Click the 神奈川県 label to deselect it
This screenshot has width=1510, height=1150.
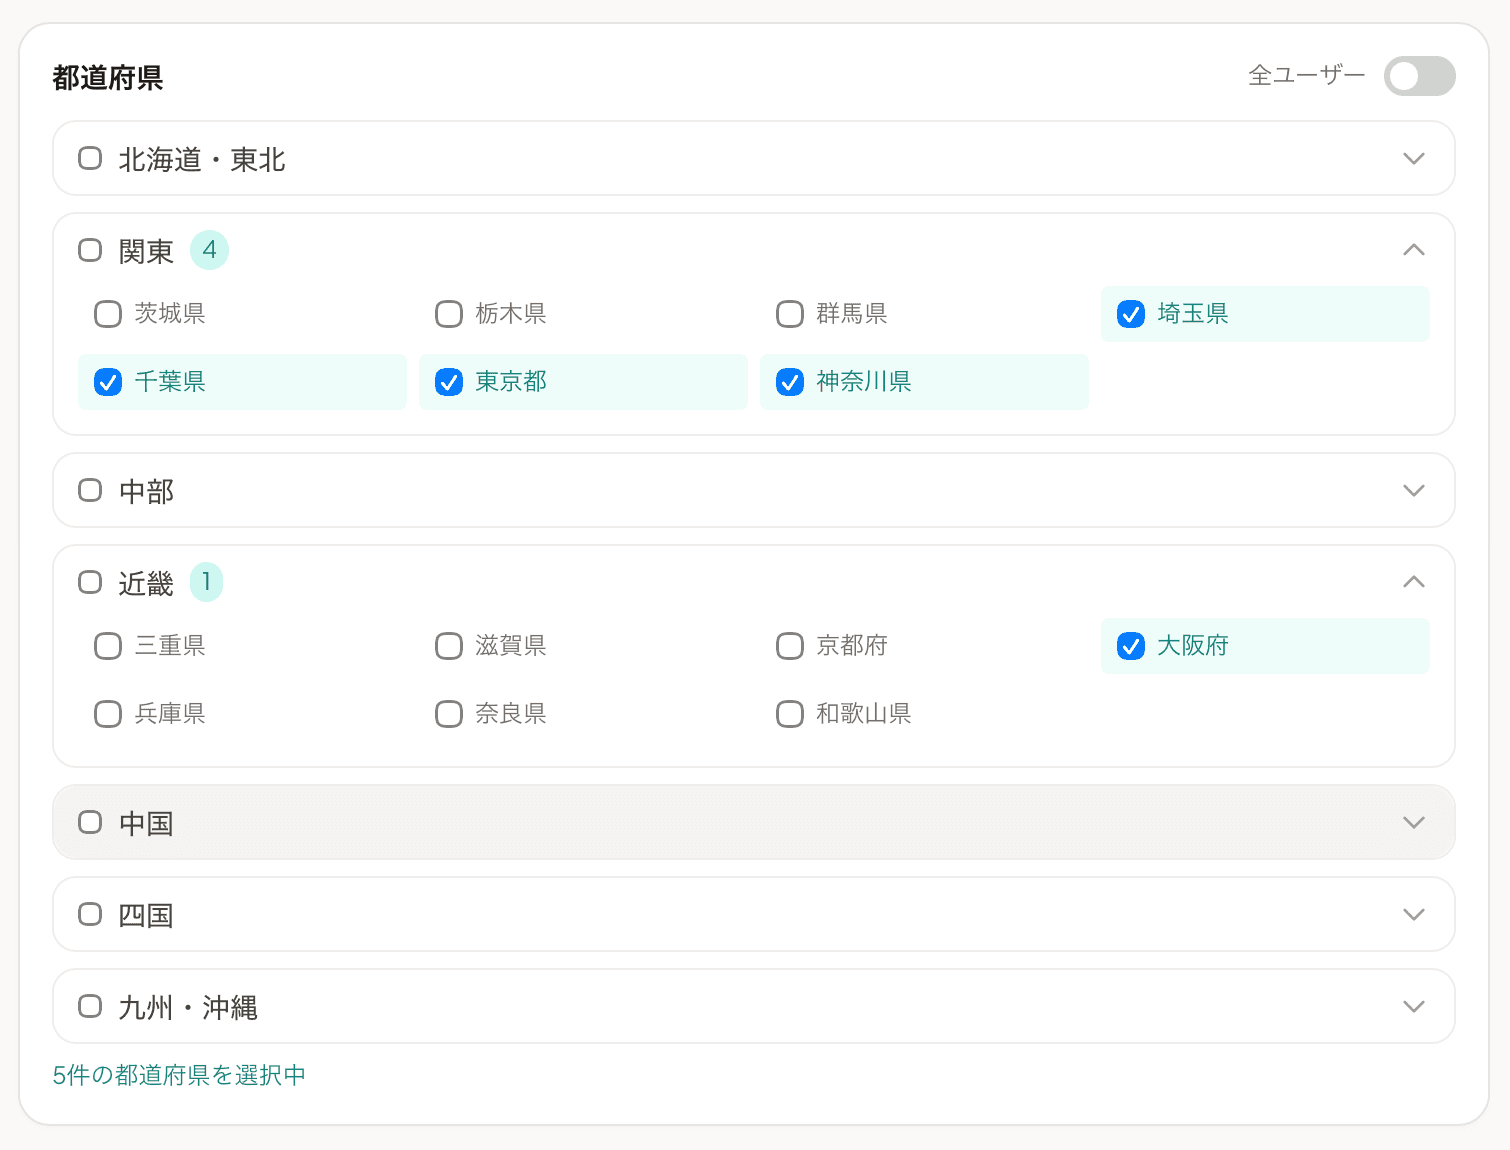pyautogui.click(x=863, y=382)
